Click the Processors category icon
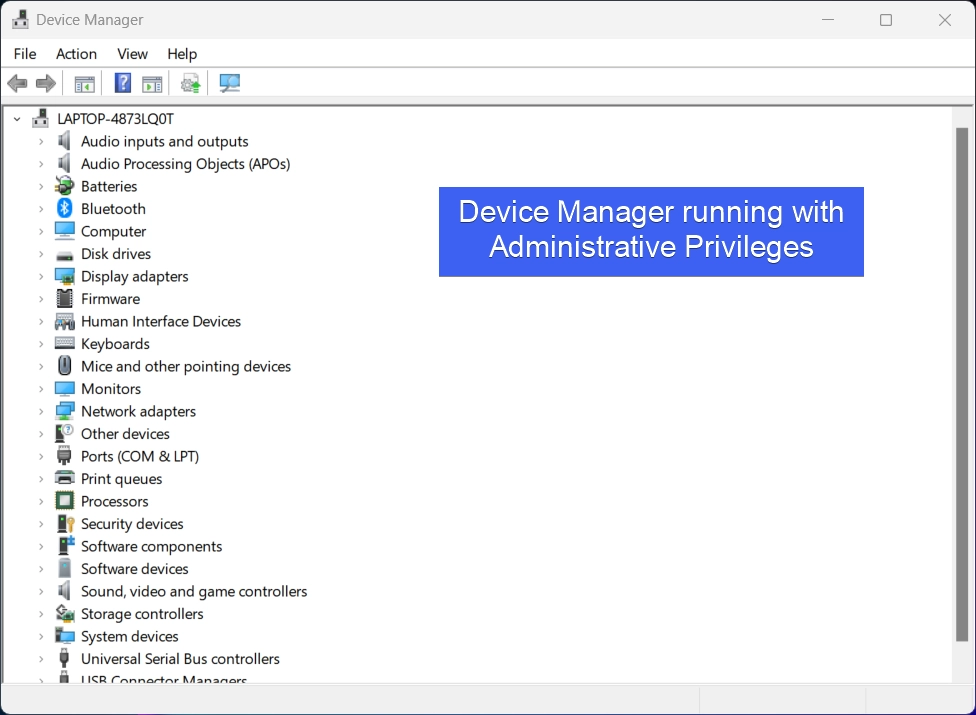This screenshot has height=715, width=976. 64,500
